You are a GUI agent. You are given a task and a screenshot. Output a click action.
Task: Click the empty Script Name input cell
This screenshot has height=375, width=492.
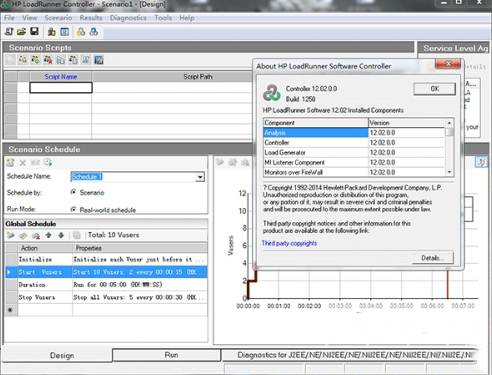[61, 88]
